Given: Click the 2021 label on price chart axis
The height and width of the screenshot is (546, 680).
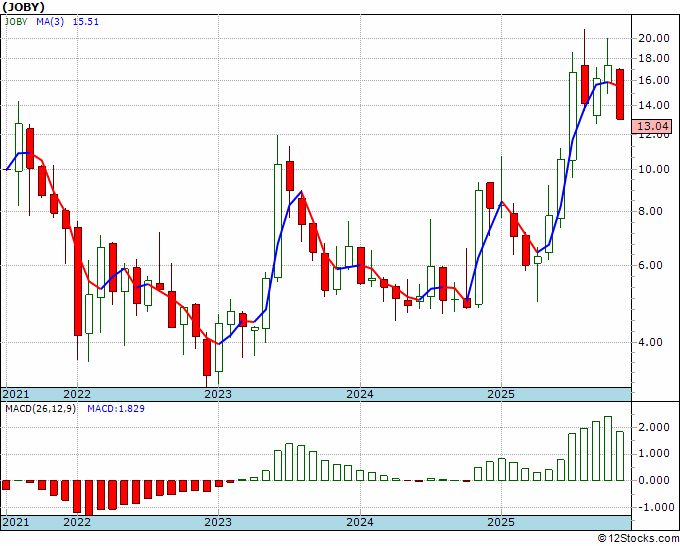Looking at the screenshot, I should 16,394.
